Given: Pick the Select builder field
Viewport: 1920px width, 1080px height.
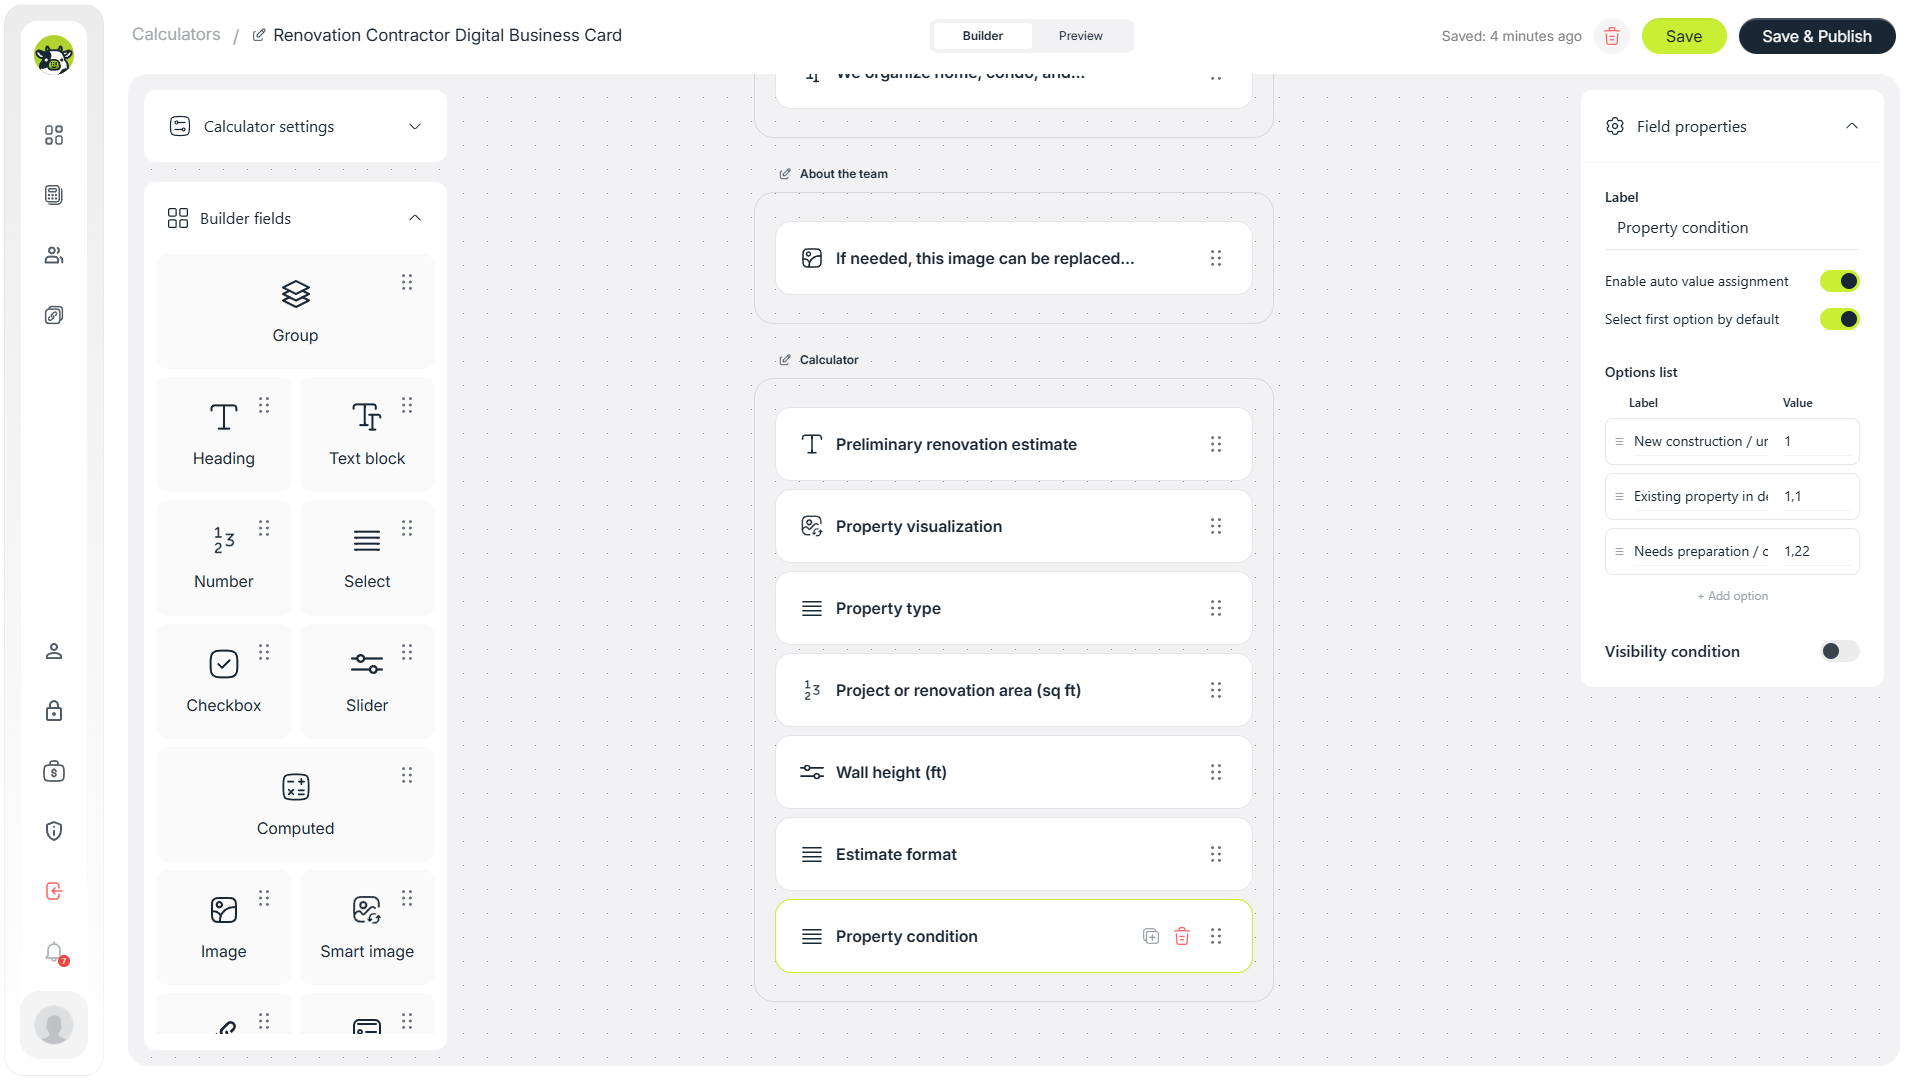Looking at the screenshot, I should [367, 557].
